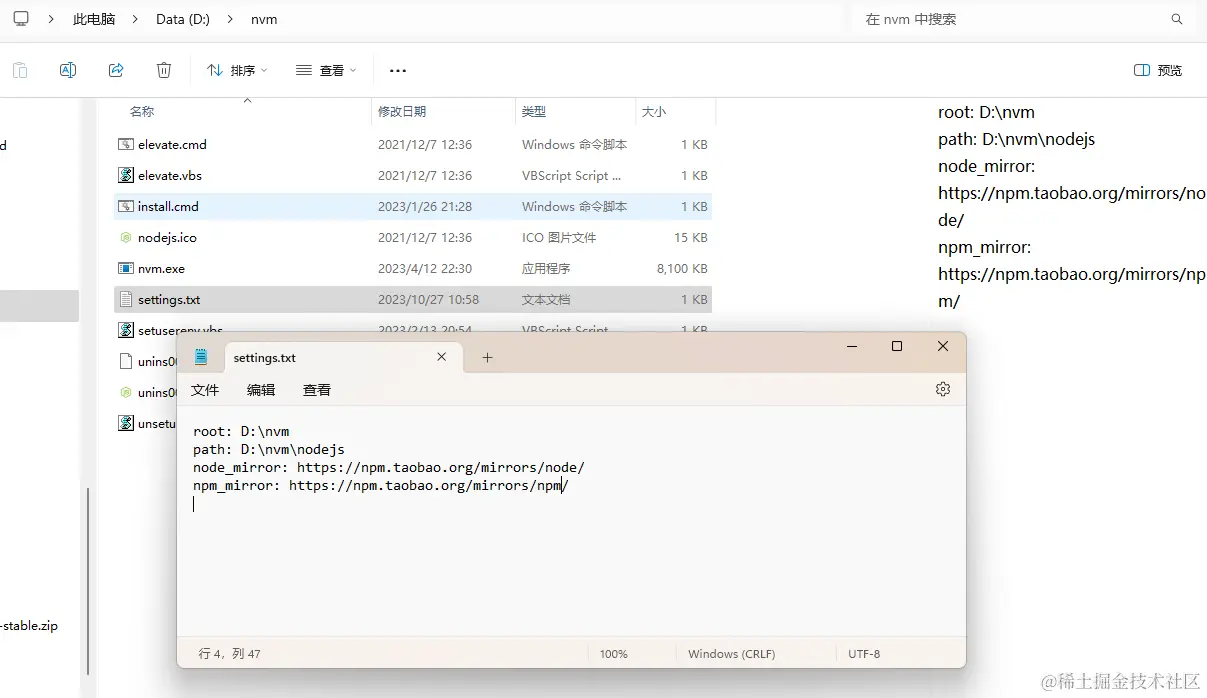Expand breadcrumb chevron before 此电脑
This screenshot has width=1207, height=698.
tap(52, 19)
